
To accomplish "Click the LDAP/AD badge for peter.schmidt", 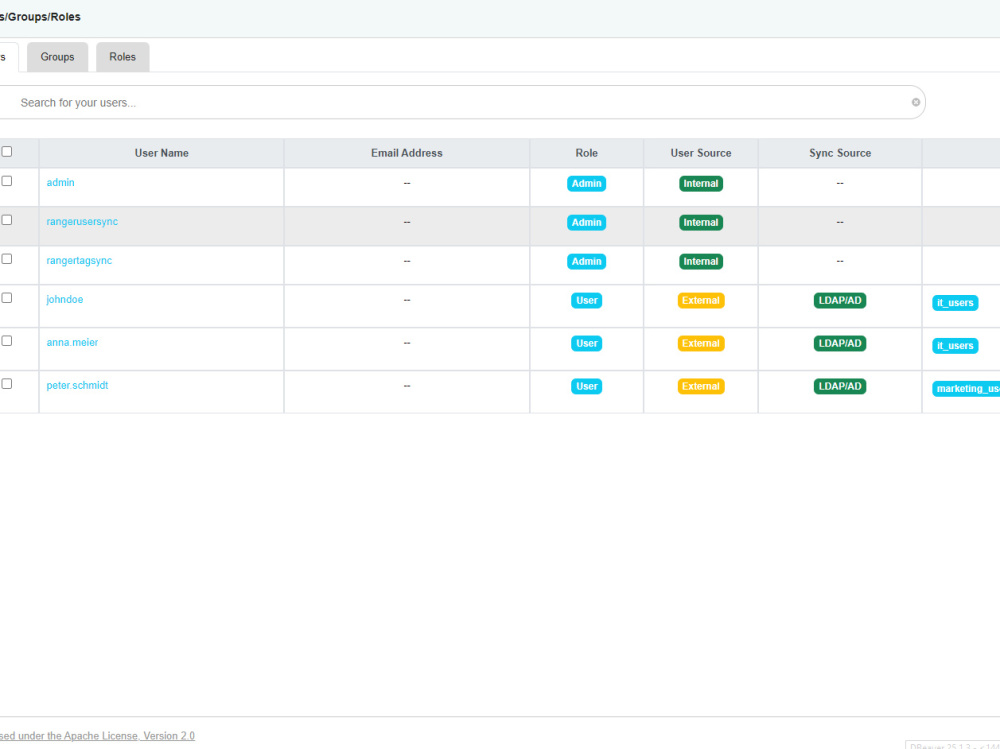I will point(840,386).
